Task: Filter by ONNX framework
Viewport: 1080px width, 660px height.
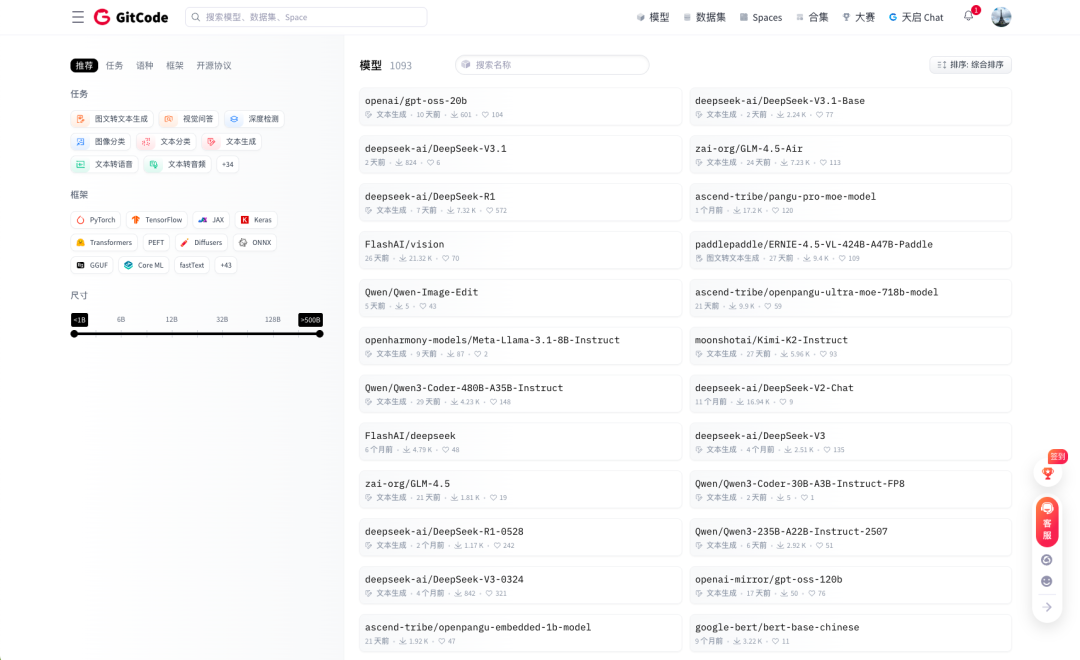Action: tap(255, 243)
